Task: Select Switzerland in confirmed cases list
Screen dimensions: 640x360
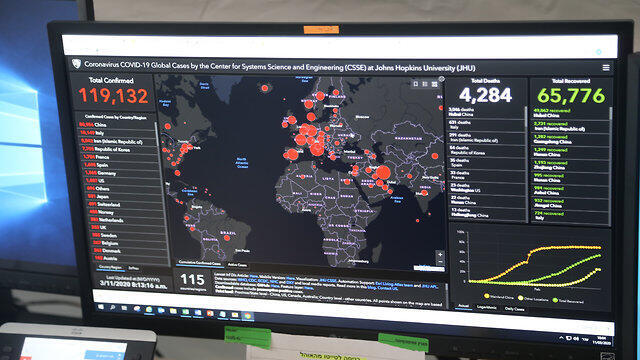Action: (124, 204)
